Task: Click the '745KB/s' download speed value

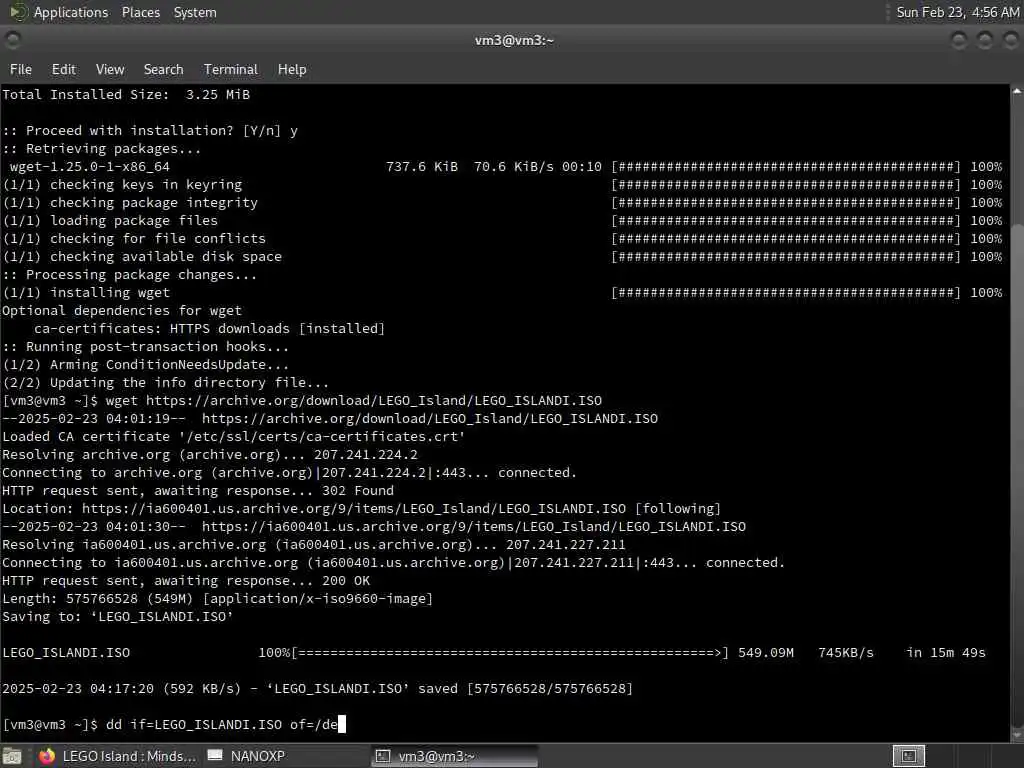Action: (x=846, y=652)
